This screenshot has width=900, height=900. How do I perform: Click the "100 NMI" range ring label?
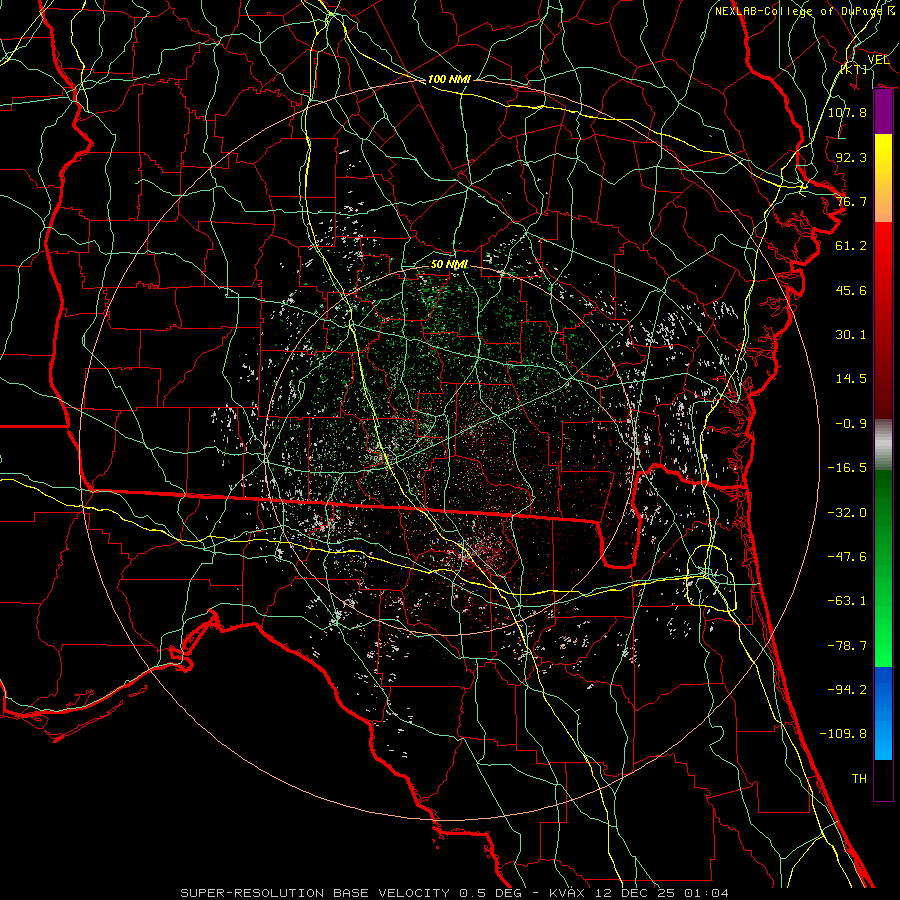coord(449,79)
